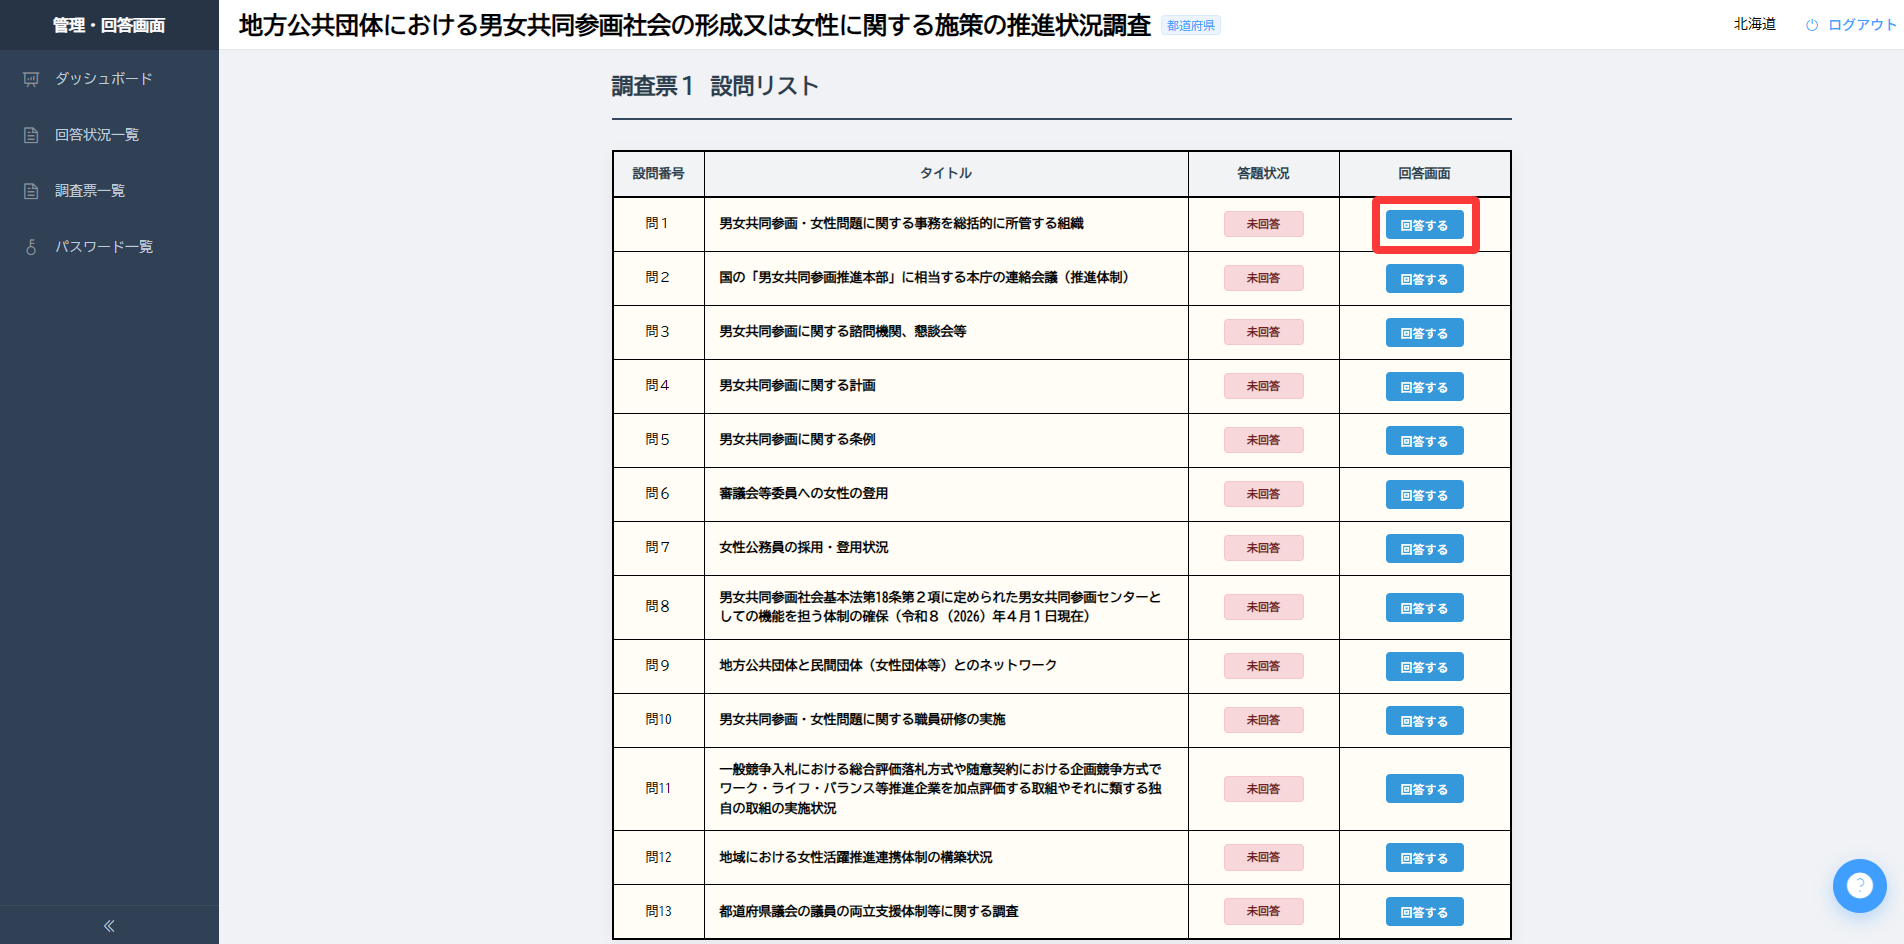Click the 未回答 status badge in 問1 row
The height and width of the screenshot is (944, 1904).
1263,224
